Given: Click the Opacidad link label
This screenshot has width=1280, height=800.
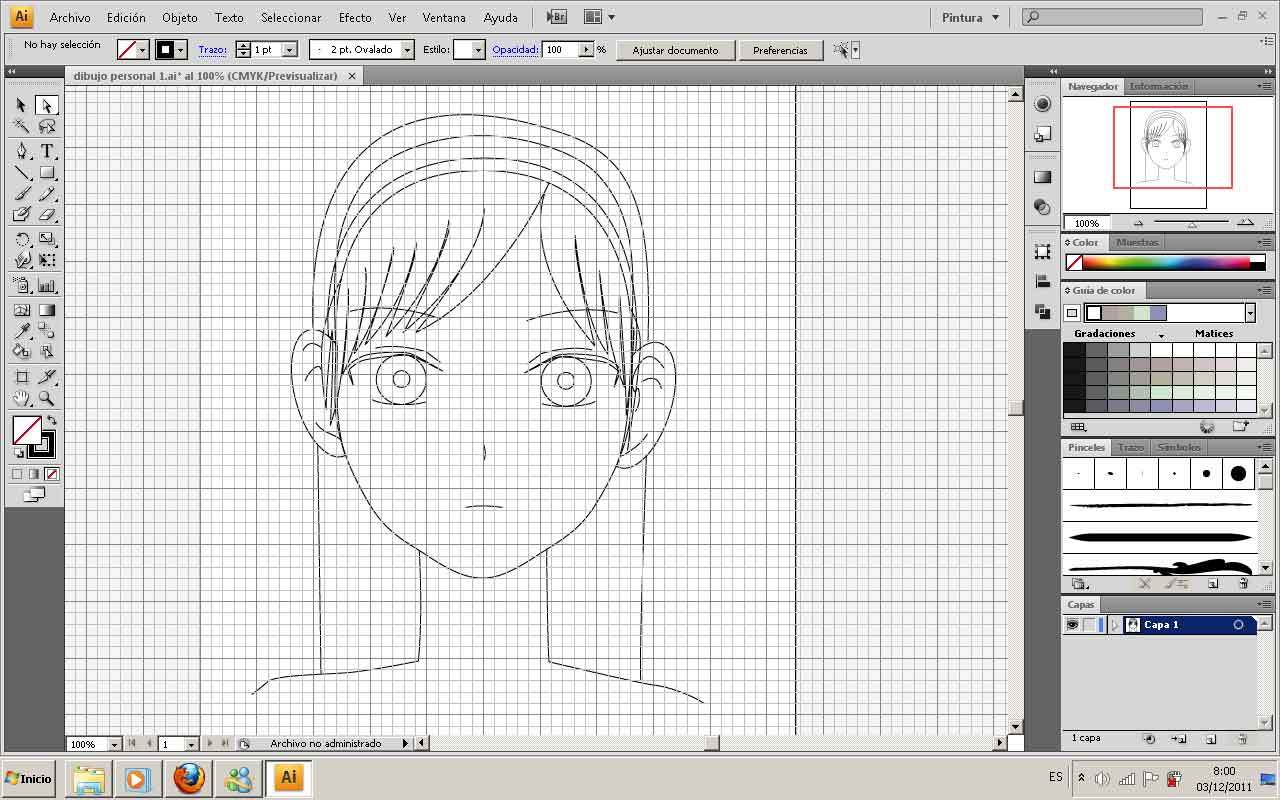Looking at the screenshot, I should (x=516, y=49).
